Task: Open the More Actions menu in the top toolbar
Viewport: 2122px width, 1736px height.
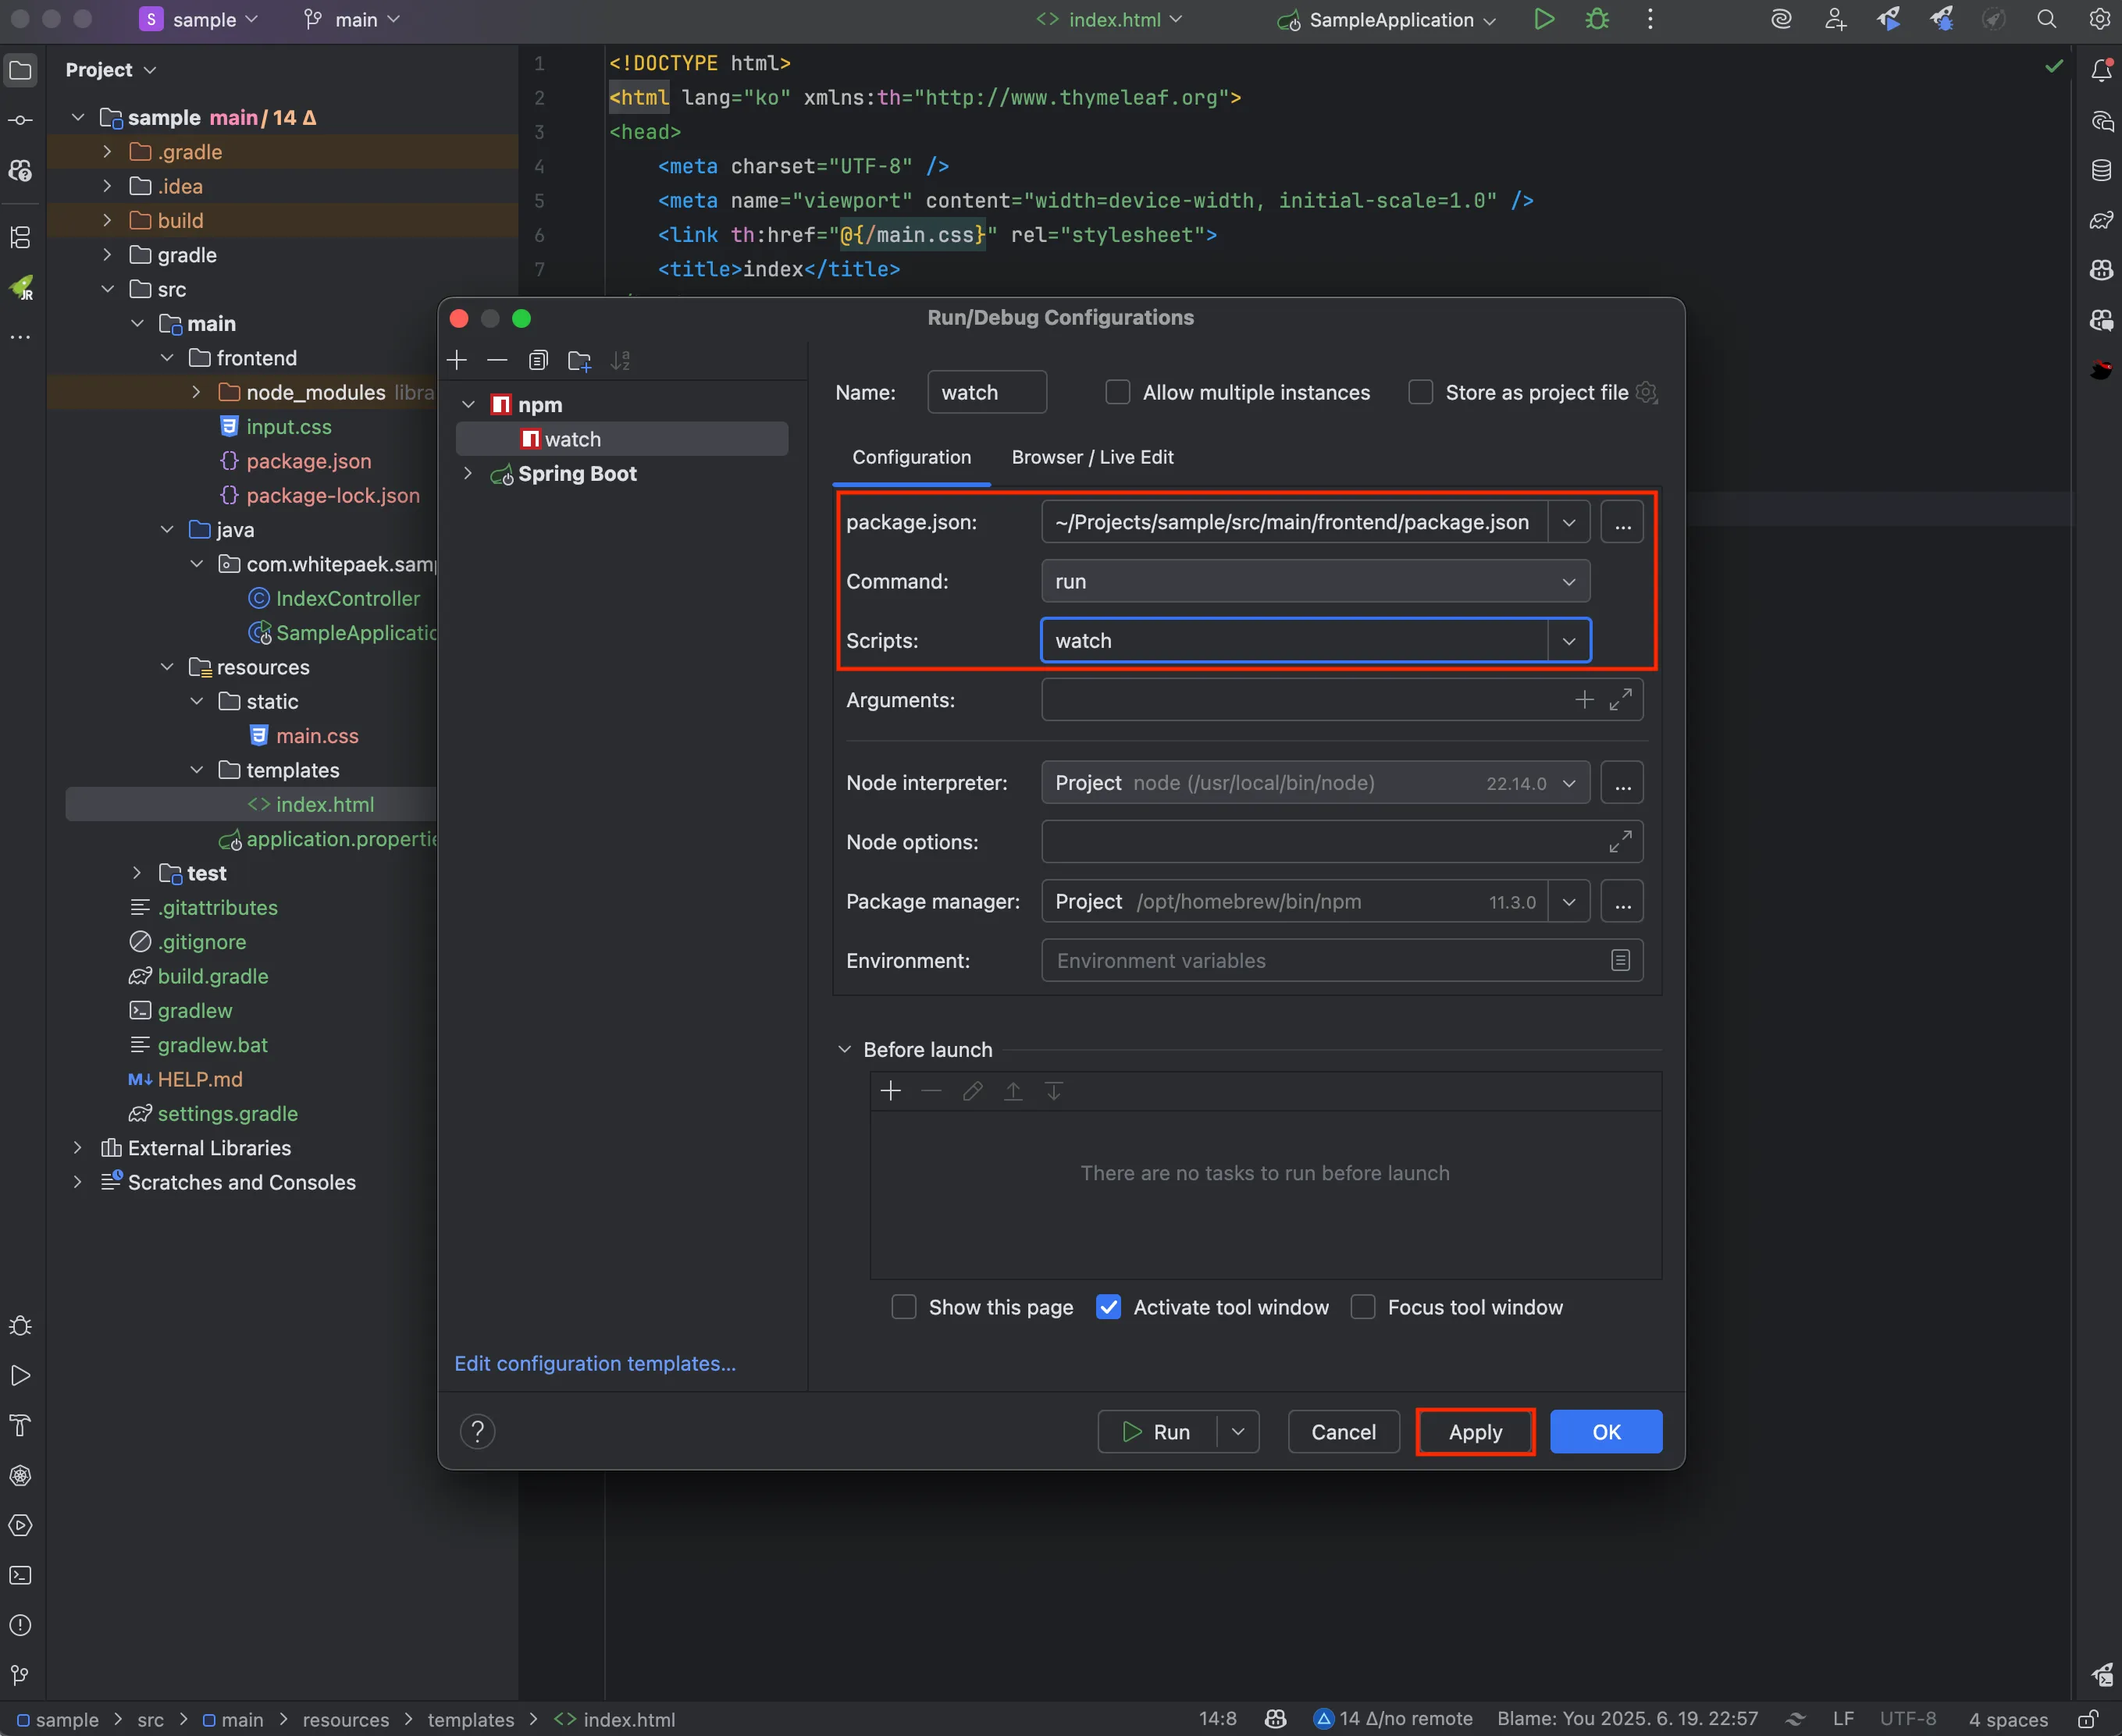Action: tap(1650, 19)
